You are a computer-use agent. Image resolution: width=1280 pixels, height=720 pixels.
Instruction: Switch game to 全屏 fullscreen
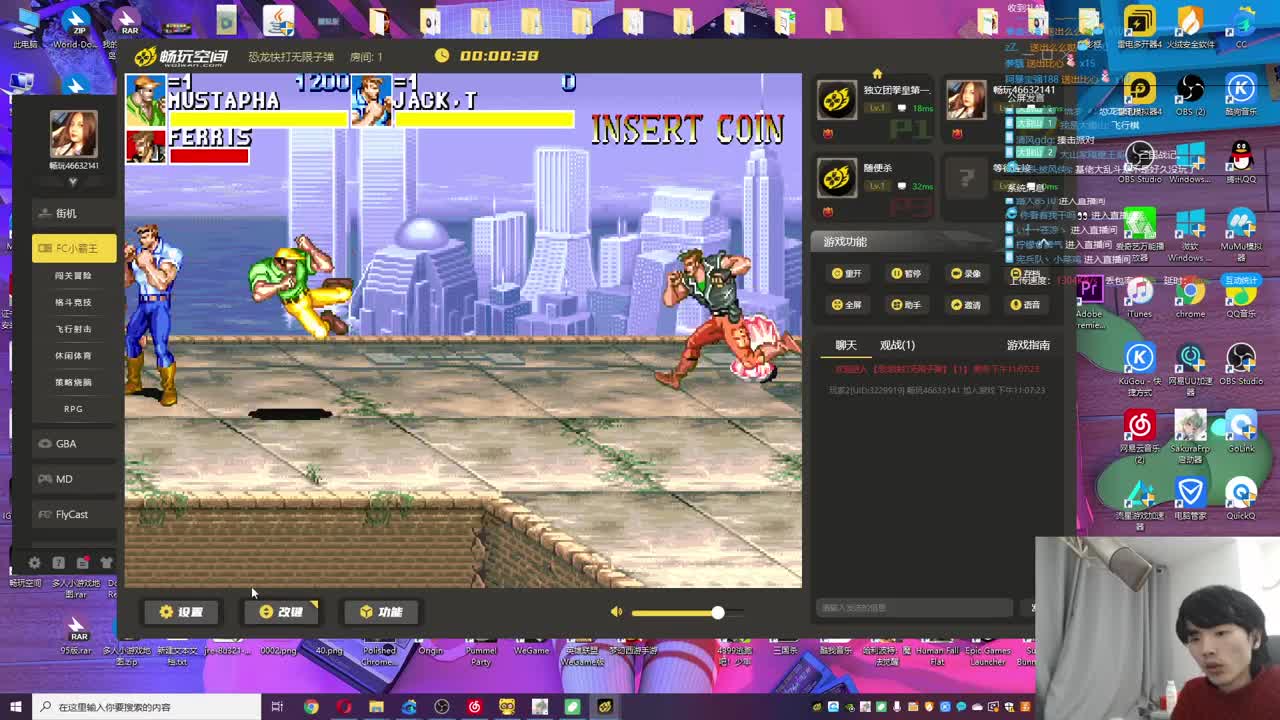point(846,304)
